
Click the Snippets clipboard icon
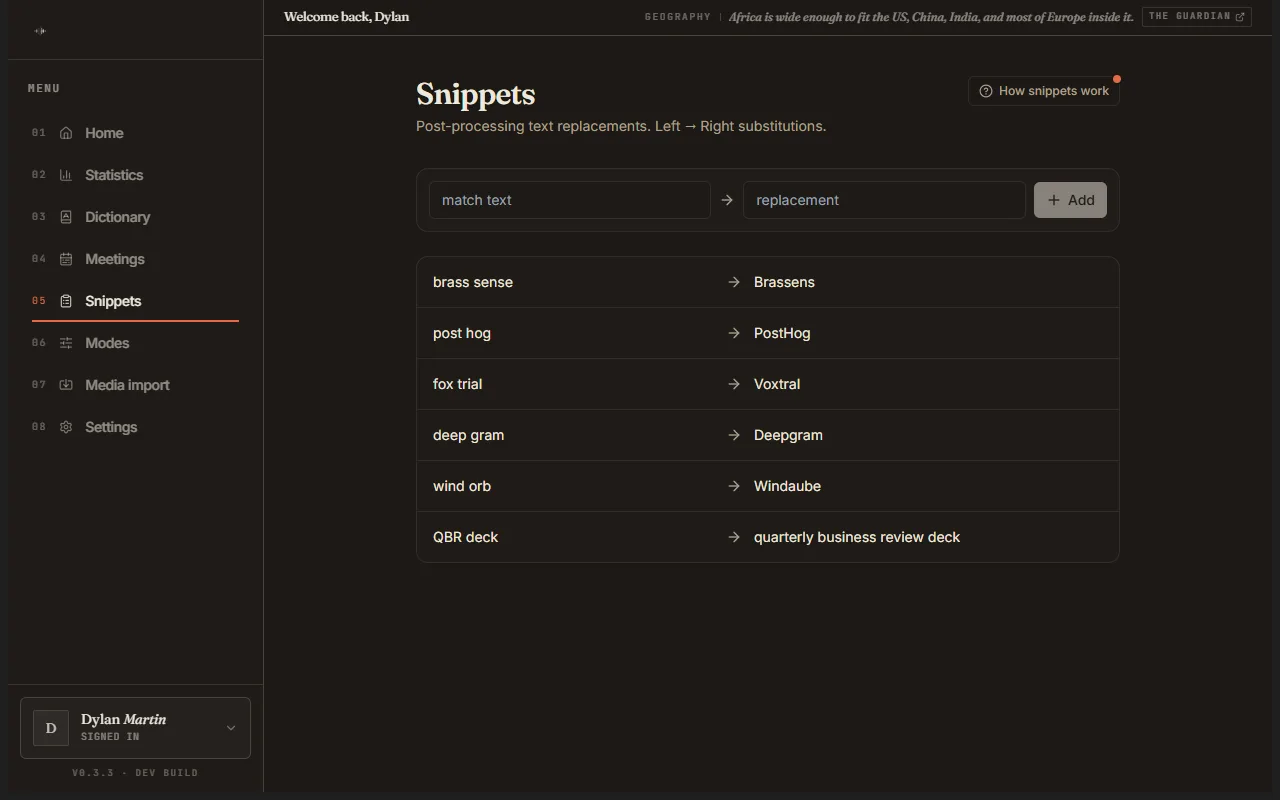point(66,301)
